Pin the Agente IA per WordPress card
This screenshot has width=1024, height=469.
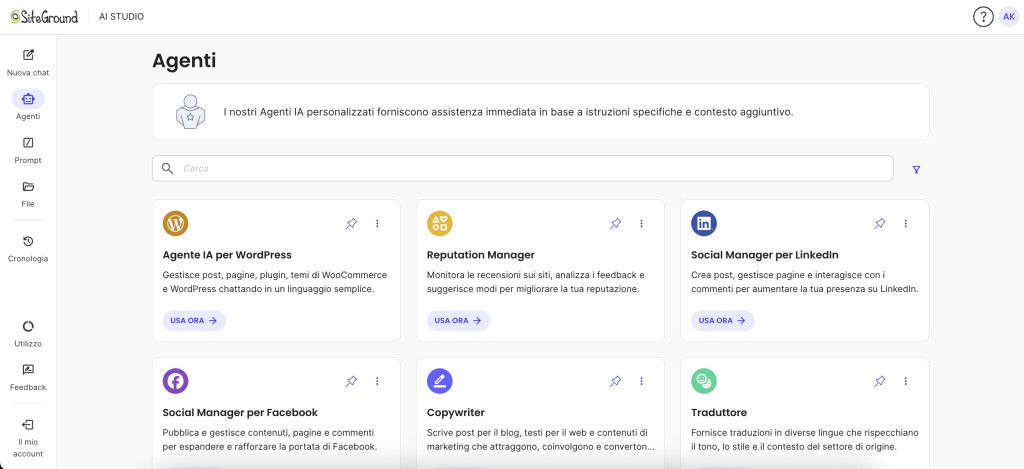(351, 223)
